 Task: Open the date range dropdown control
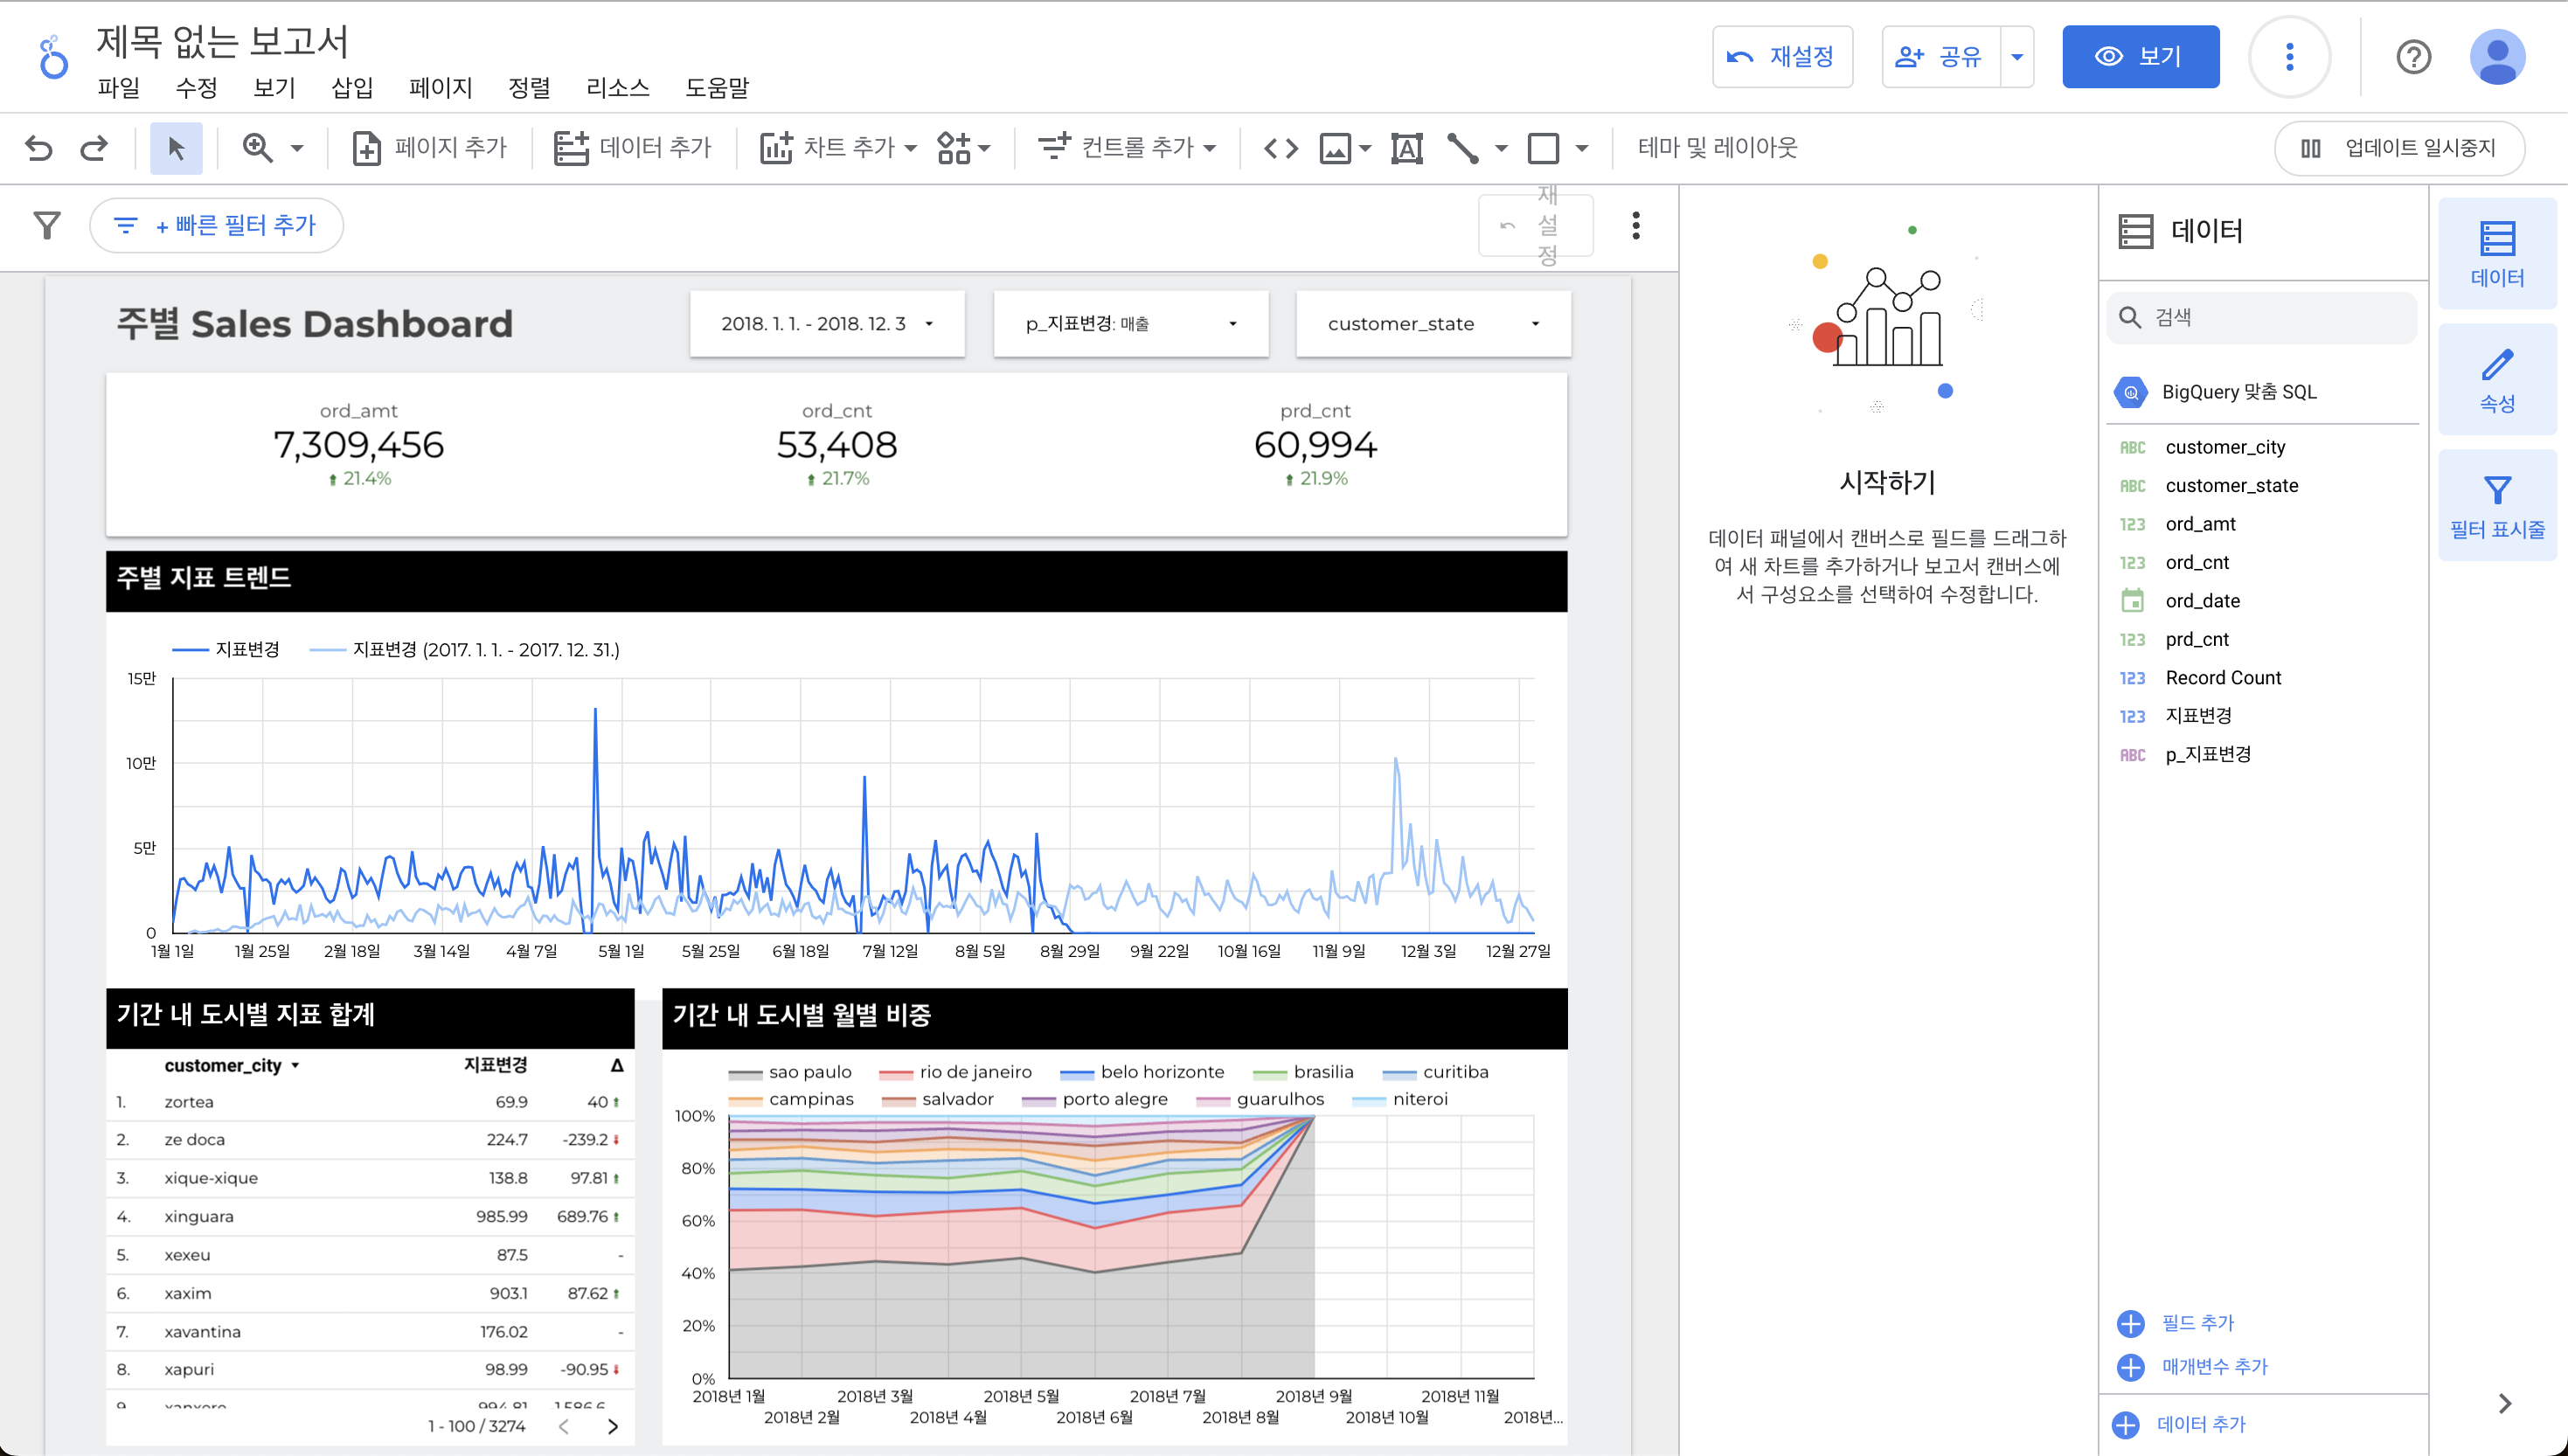(x=827, y=324)
